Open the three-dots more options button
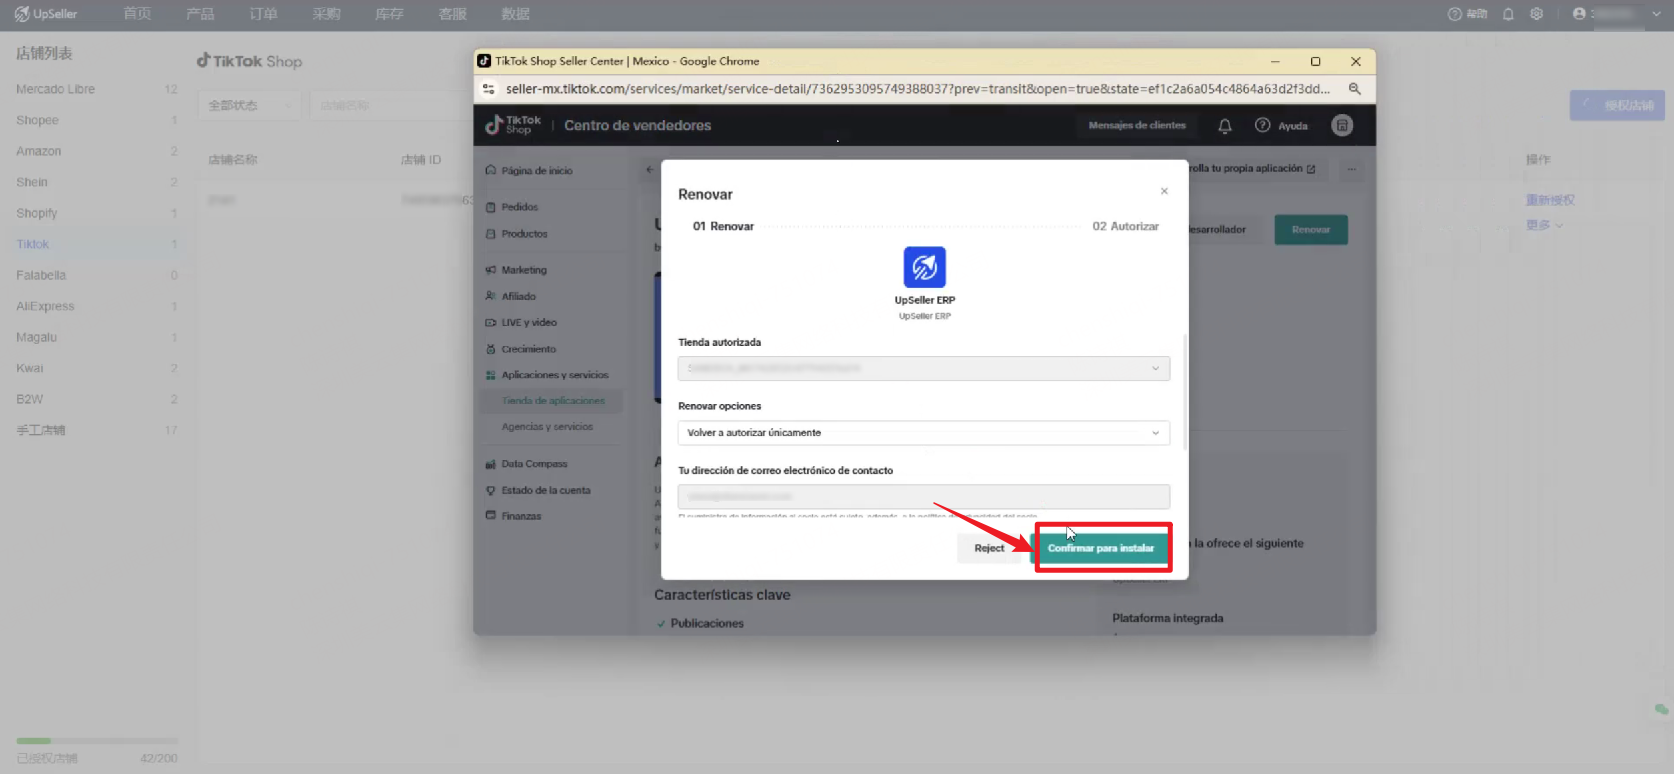The width and height of the screenshot is (1674, 774). (x=1352, y=169)
